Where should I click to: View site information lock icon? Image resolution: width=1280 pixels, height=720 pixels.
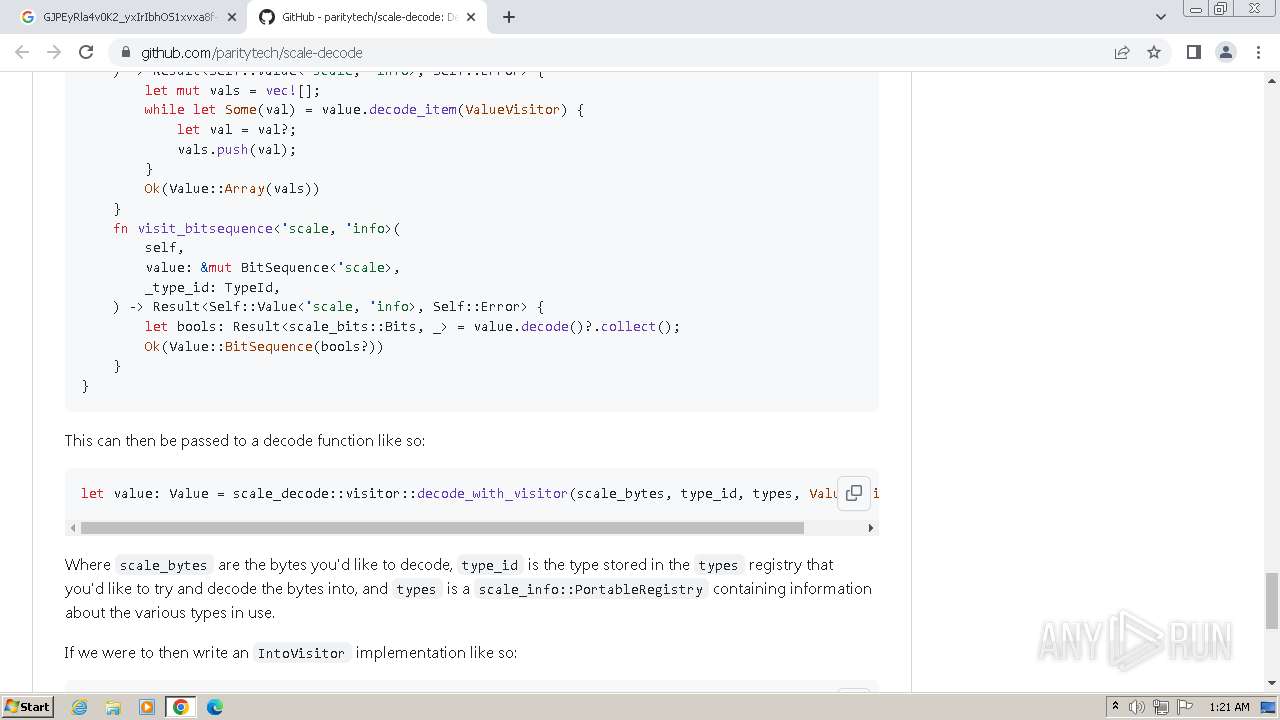click(125, 52)
